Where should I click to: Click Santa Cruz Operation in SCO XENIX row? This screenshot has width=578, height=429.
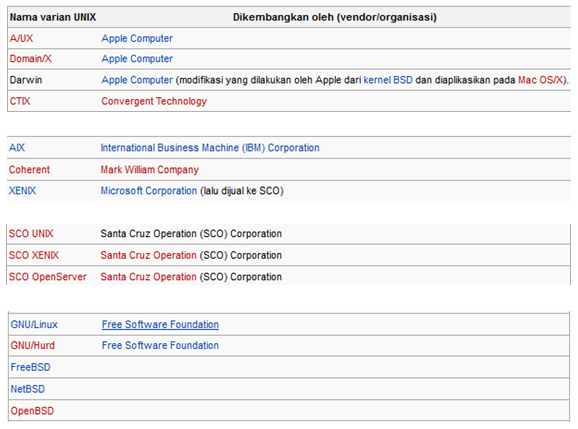(149, 255)
